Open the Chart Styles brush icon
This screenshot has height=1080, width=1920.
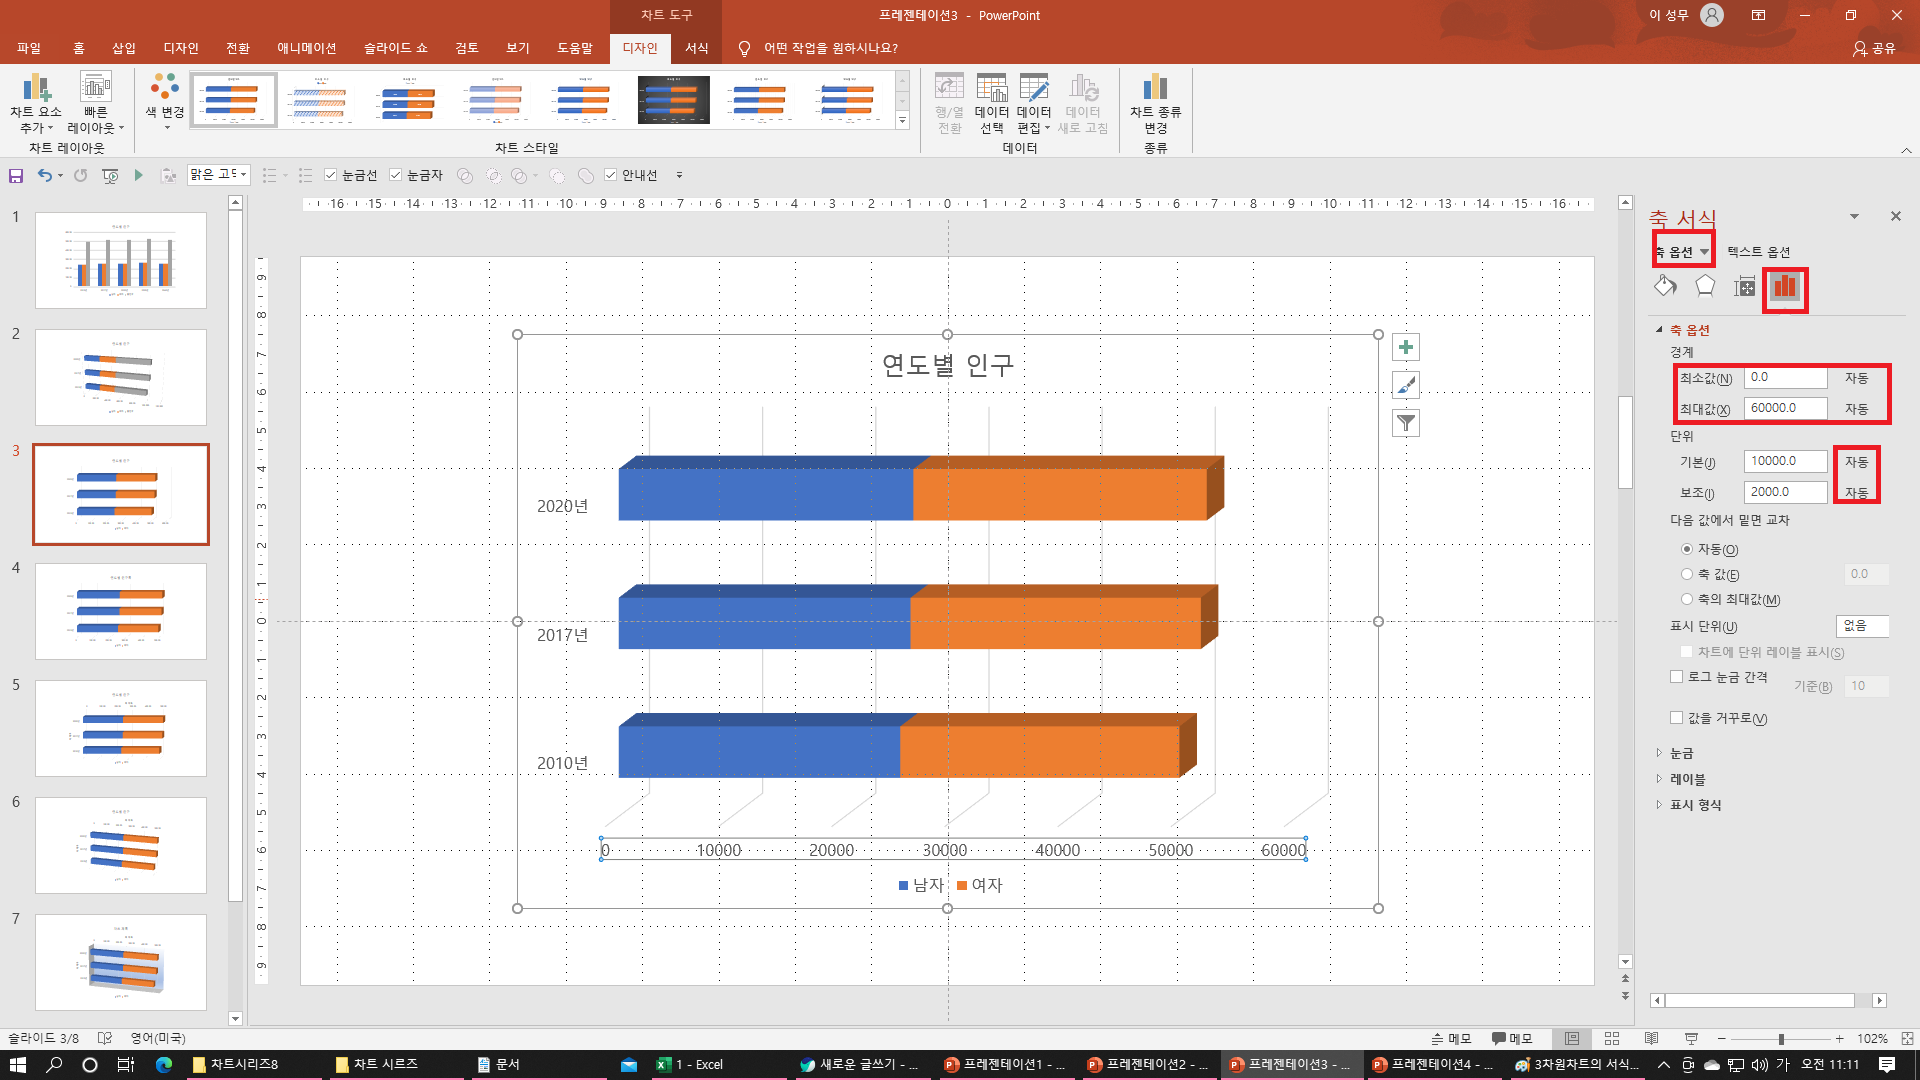(1406, 385)
